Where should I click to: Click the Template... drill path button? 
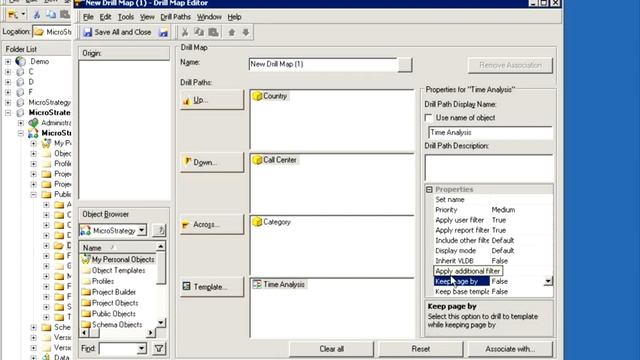[x=212, y=287]
